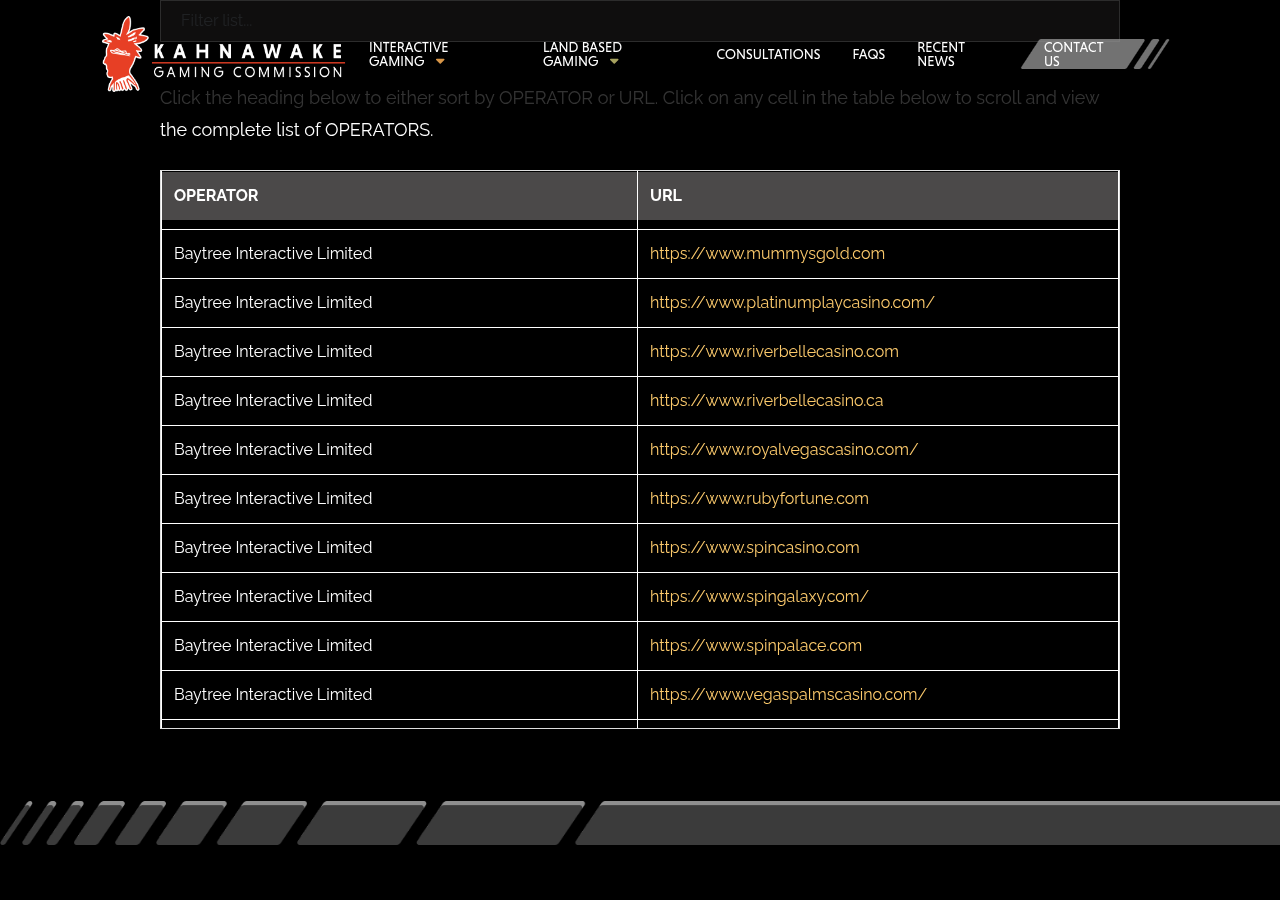
Task: Open the Consultations menu item
Action: pos(768,55)
